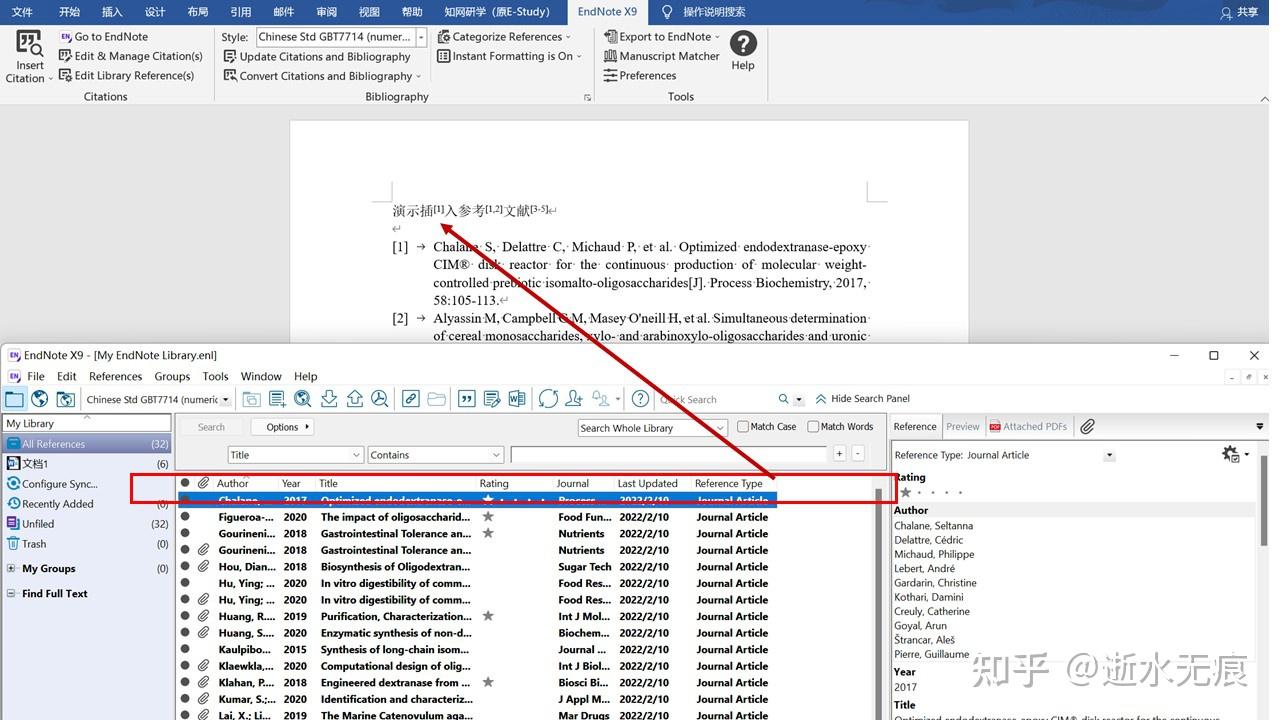This screenshot has height=720, width=1280.
Task: Open the Window menu in EndNote
Action: 261,376
